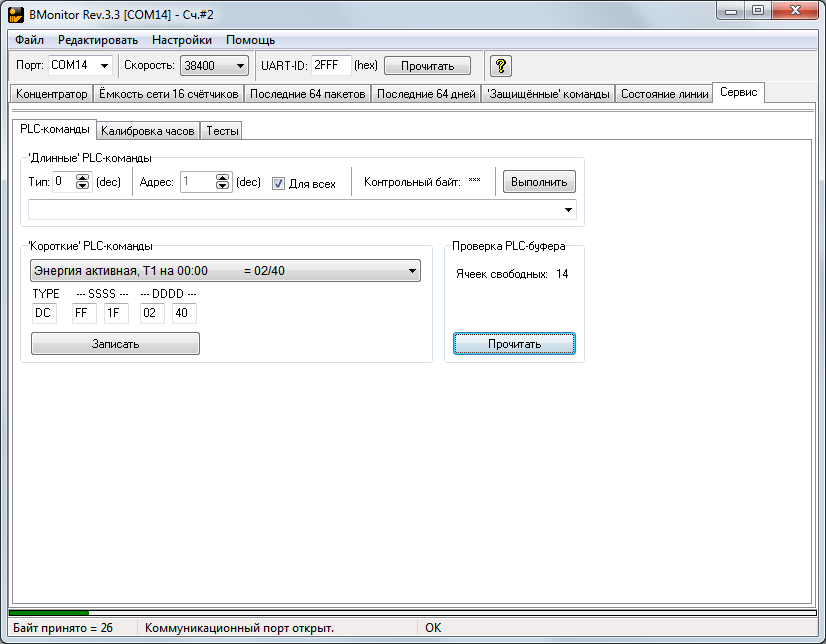Click the Тип numeric field
Viewport: 826px width, 644px height.
[x=64, y=182]
